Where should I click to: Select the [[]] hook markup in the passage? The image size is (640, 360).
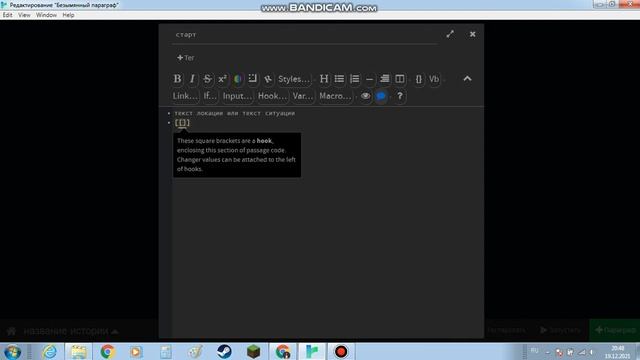[182, 122]
